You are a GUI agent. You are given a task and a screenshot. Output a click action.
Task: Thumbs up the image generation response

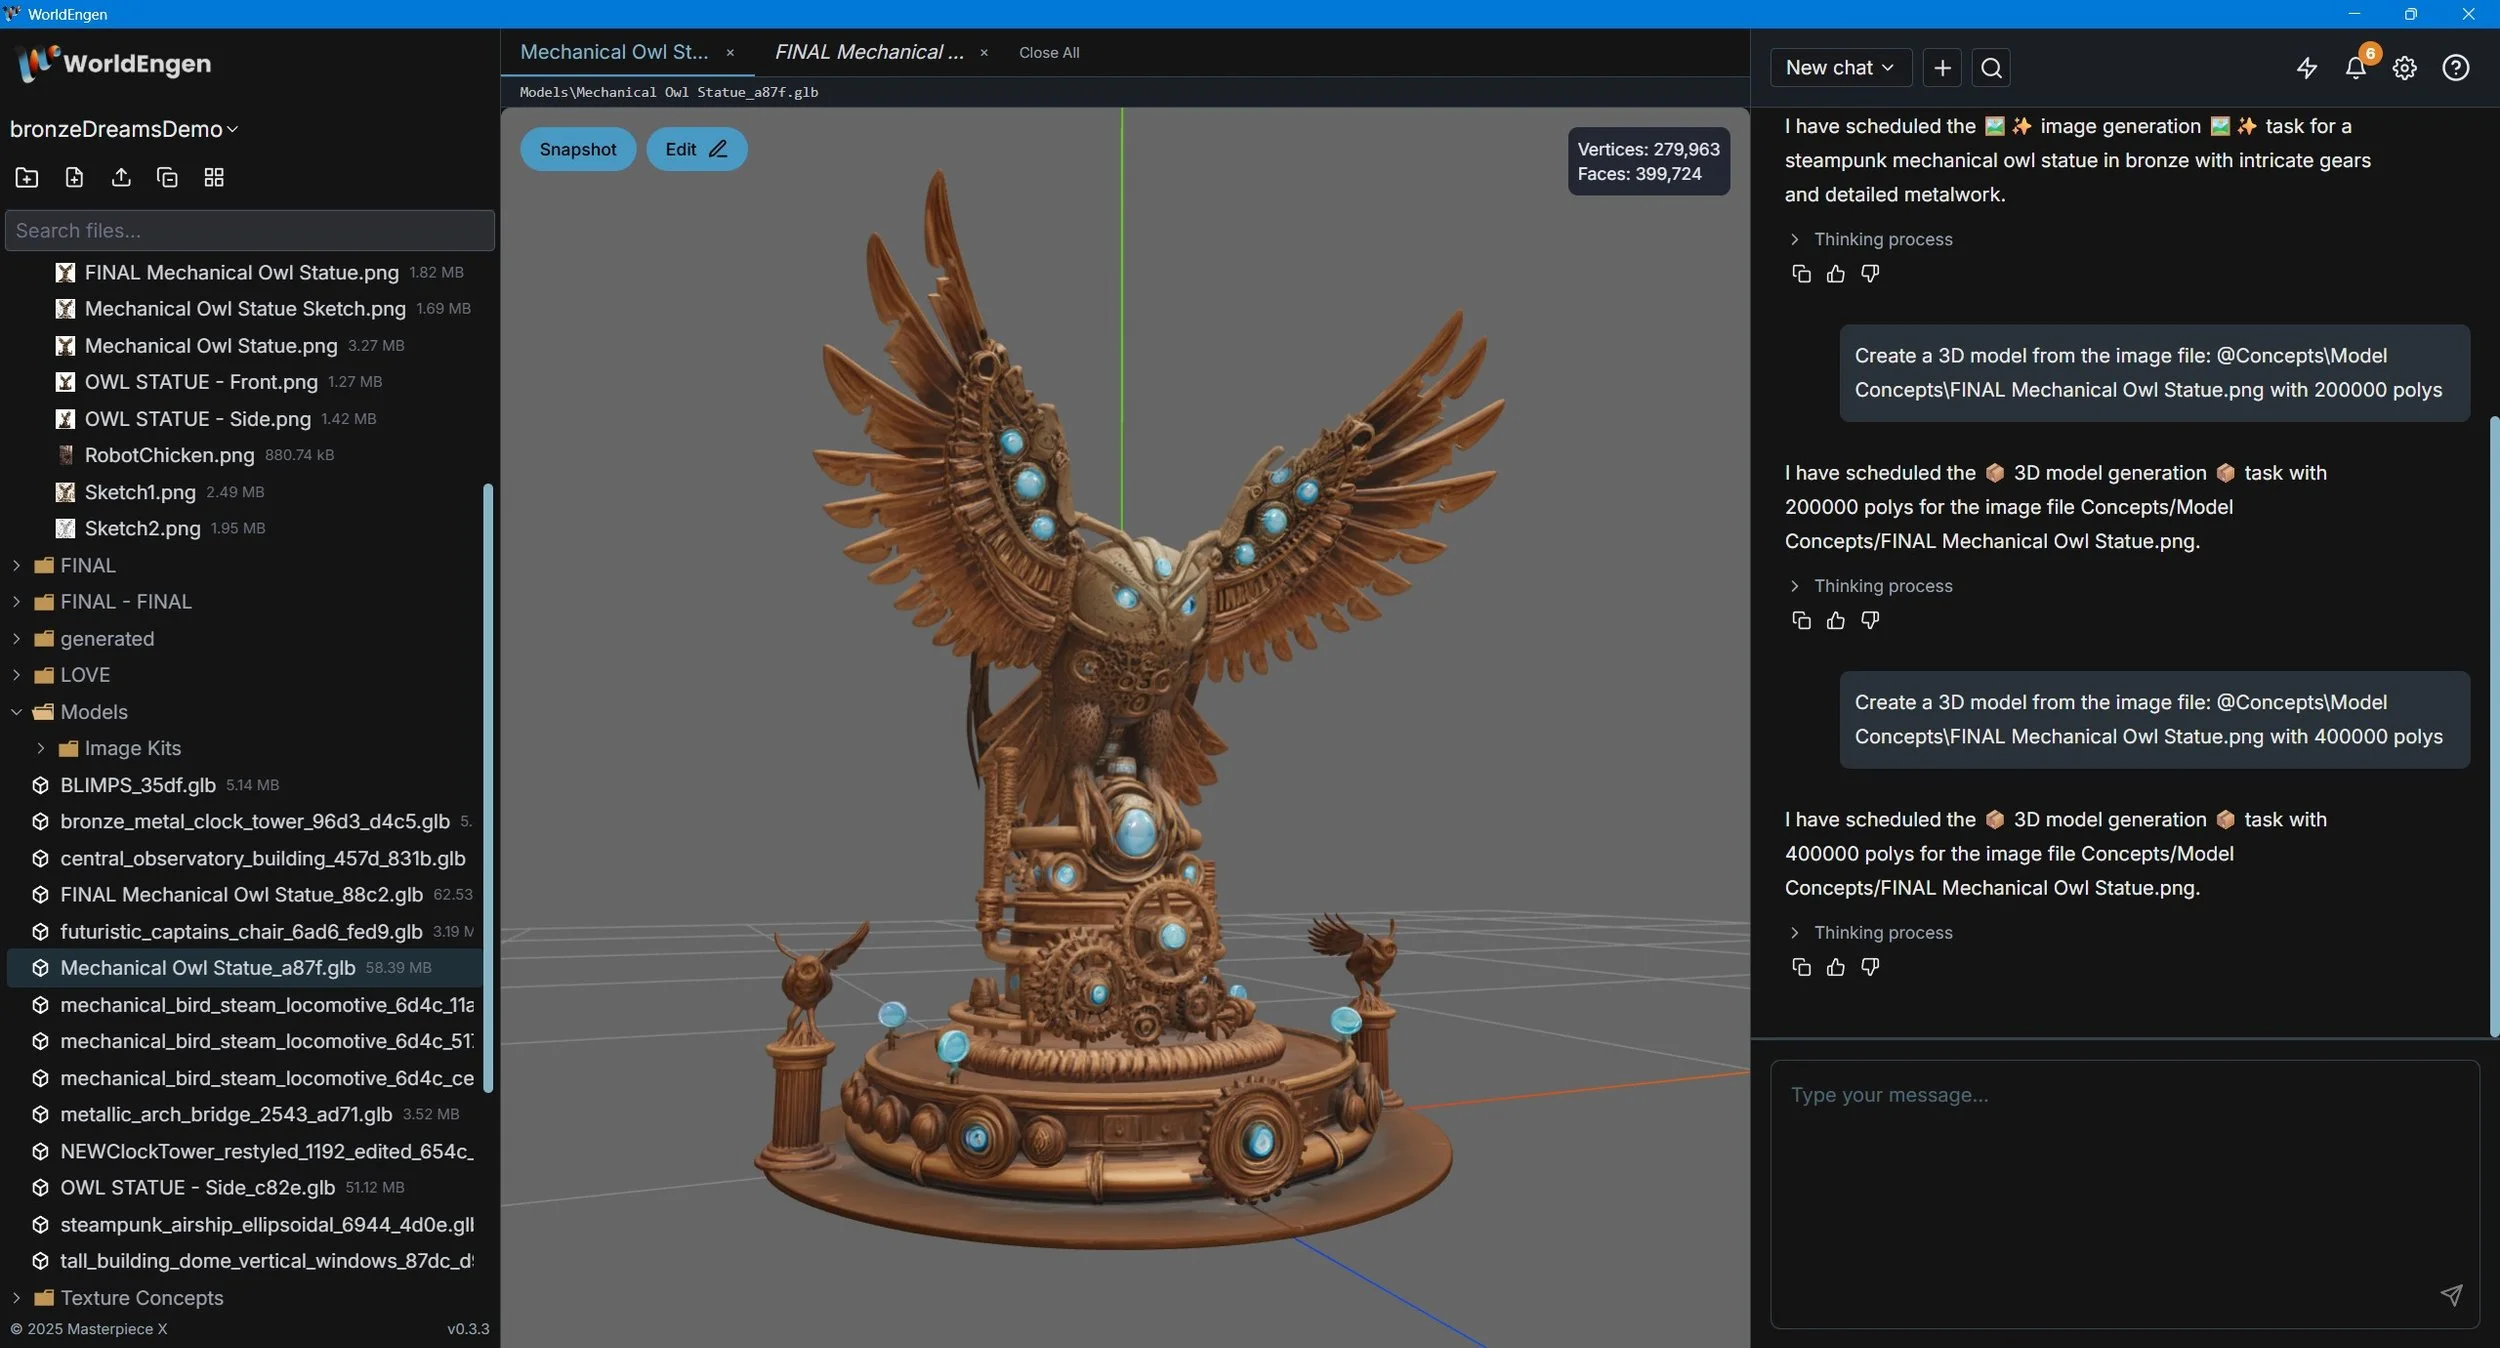coord(1835,274)
